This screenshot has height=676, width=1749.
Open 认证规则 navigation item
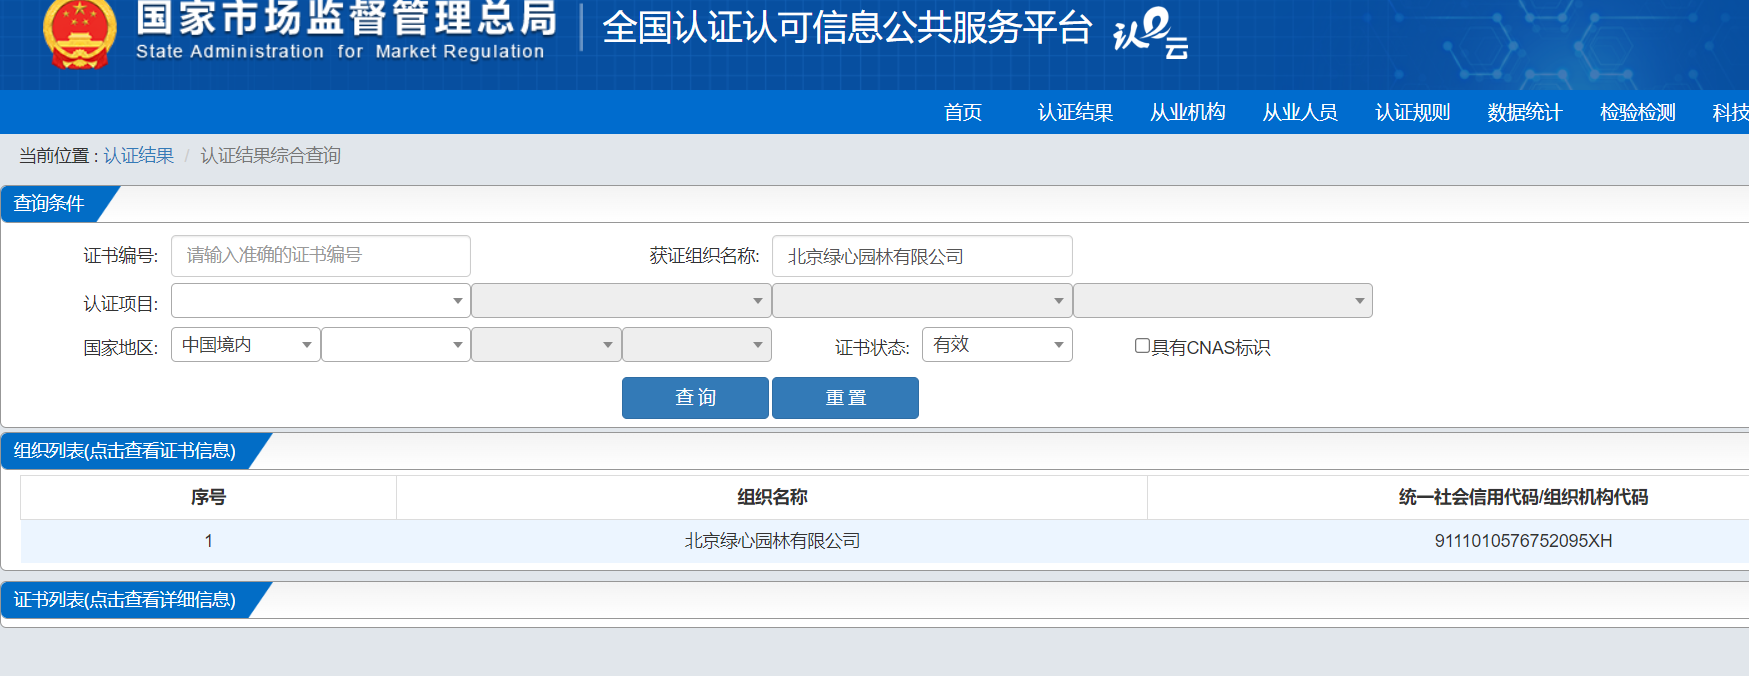point(1413,112)
